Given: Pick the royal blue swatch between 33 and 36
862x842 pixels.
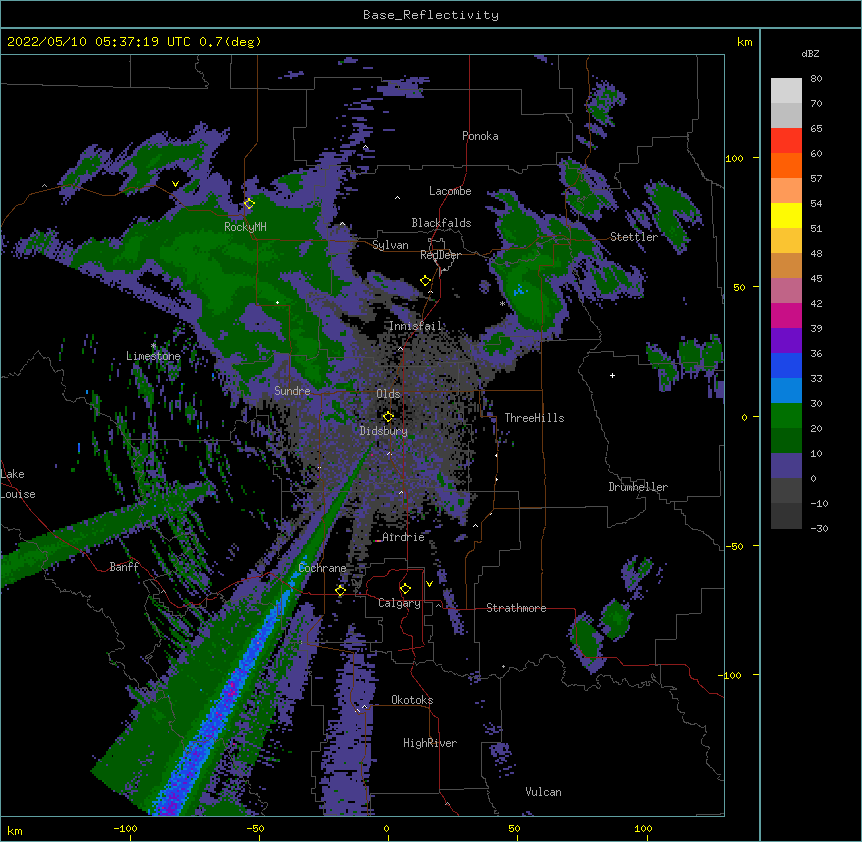Looking at the screenshot, I should point(786,365).
